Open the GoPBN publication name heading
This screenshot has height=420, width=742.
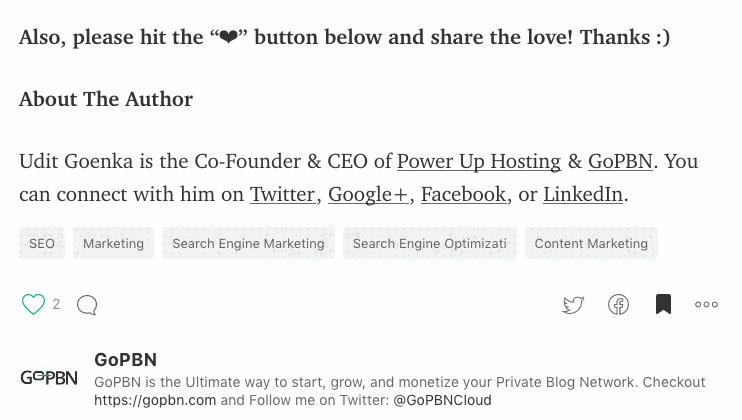[x=125, y=360]
